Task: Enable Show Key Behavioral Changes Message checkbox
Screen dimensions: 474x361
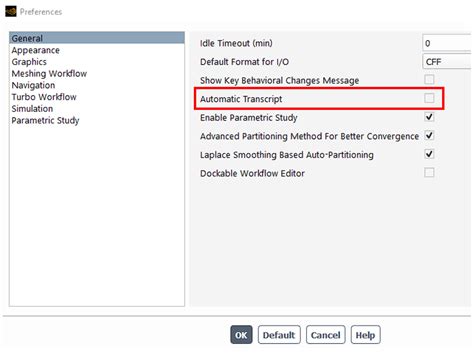Action: coord(429,80)
